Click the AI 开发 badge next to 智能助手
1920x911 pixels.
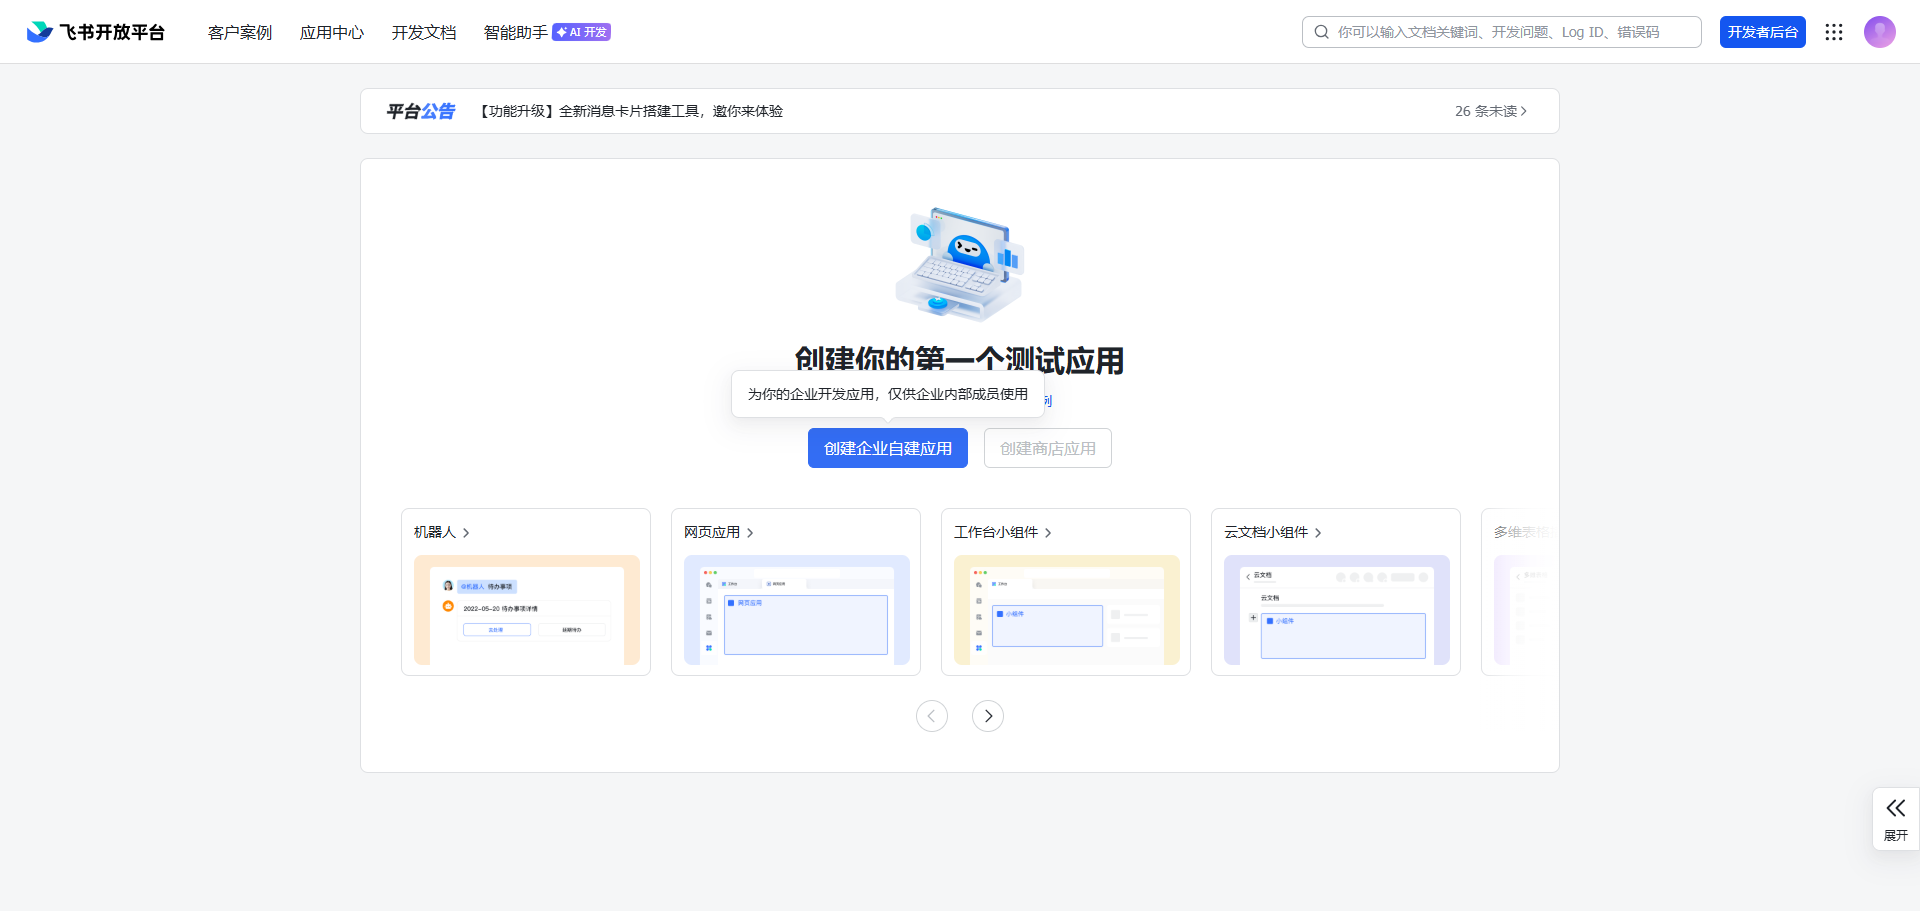(581, 31)
